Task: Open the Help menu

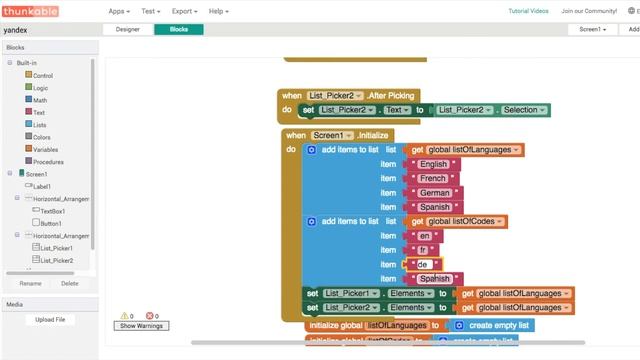Action: tap(218, 11)
